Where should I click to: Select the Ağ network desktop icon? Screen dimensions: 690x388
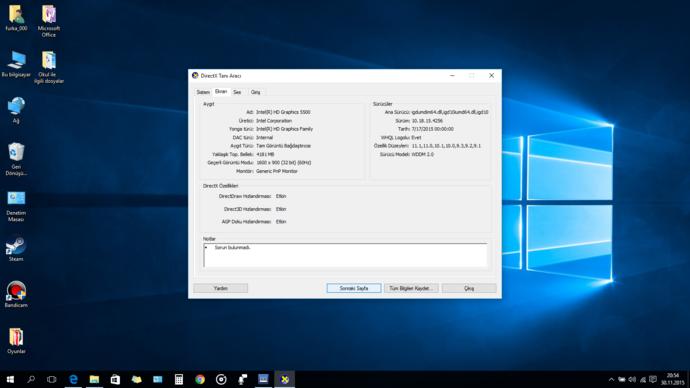click(x=16, y=110)
